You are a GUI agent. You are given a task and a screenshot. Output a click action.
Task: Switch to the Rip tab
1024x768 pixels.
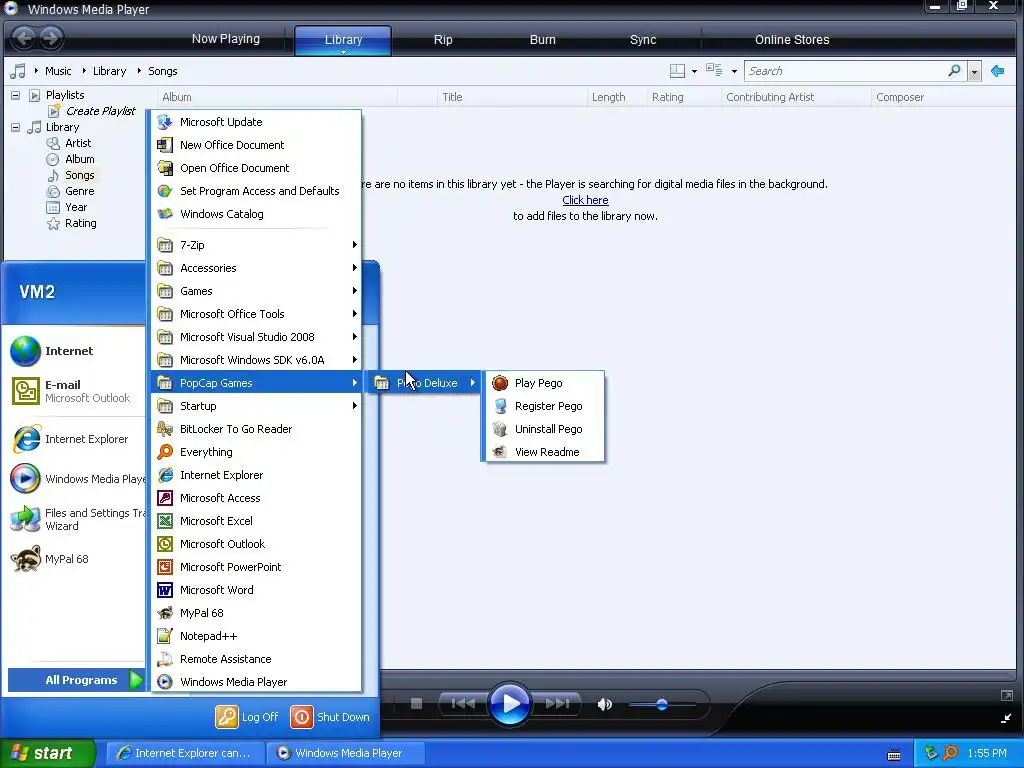pos(443,39)
